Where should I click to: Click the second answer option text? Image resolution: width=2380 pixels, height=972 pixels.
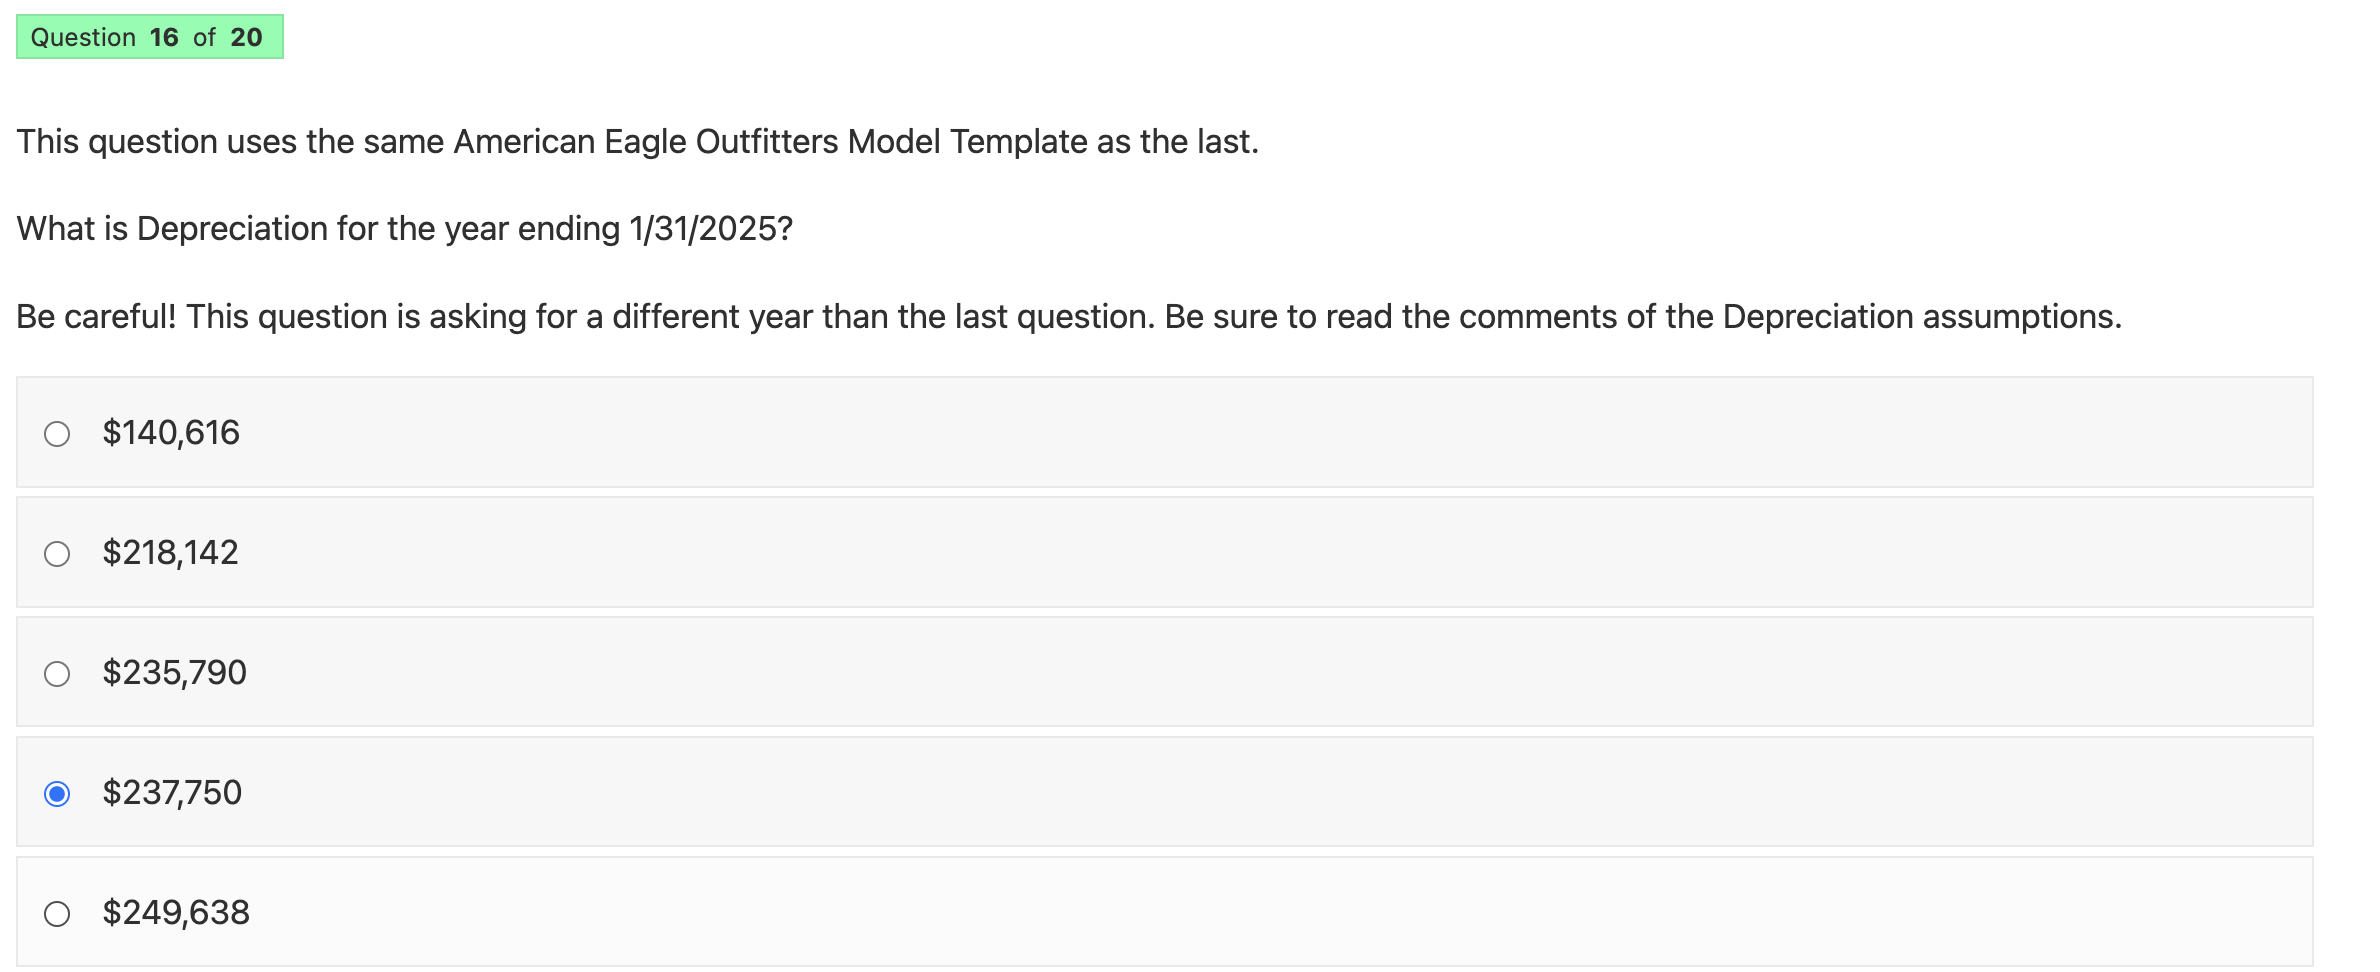170,552
